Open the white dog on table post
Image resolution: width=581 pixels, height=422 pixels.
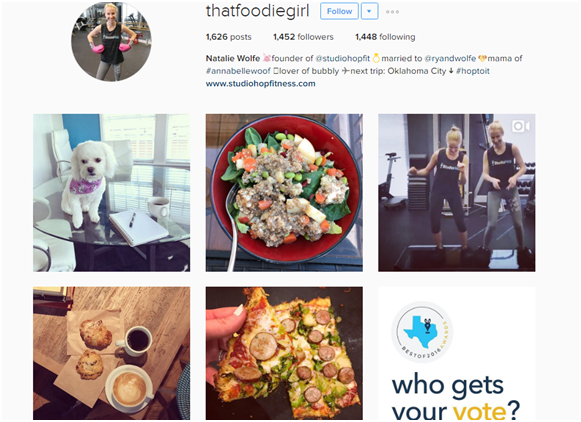112,193
